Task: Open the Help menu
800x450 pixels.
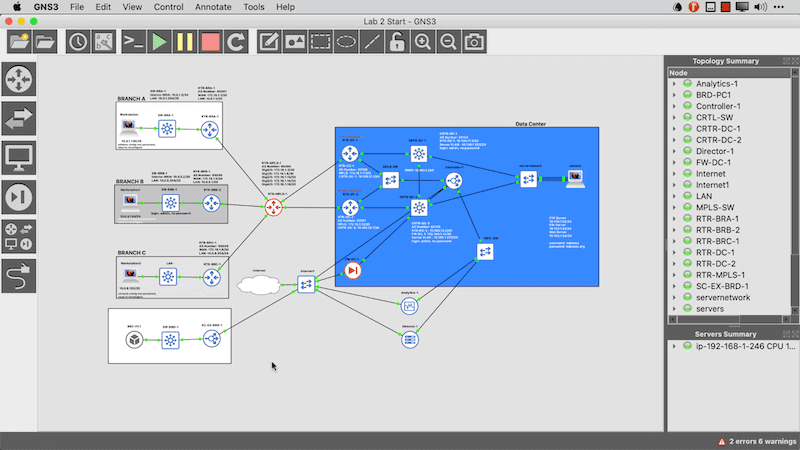Action: click(286, 7)
